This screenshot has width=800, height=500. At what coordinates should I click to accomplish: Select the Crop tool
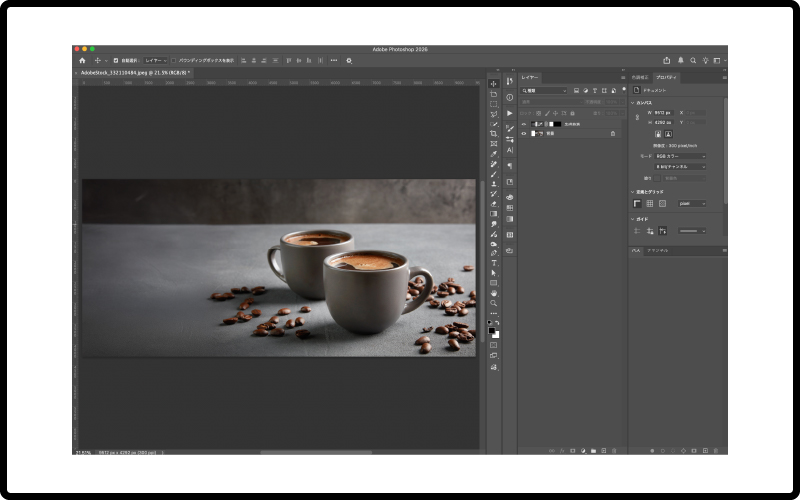coord(494,133)
